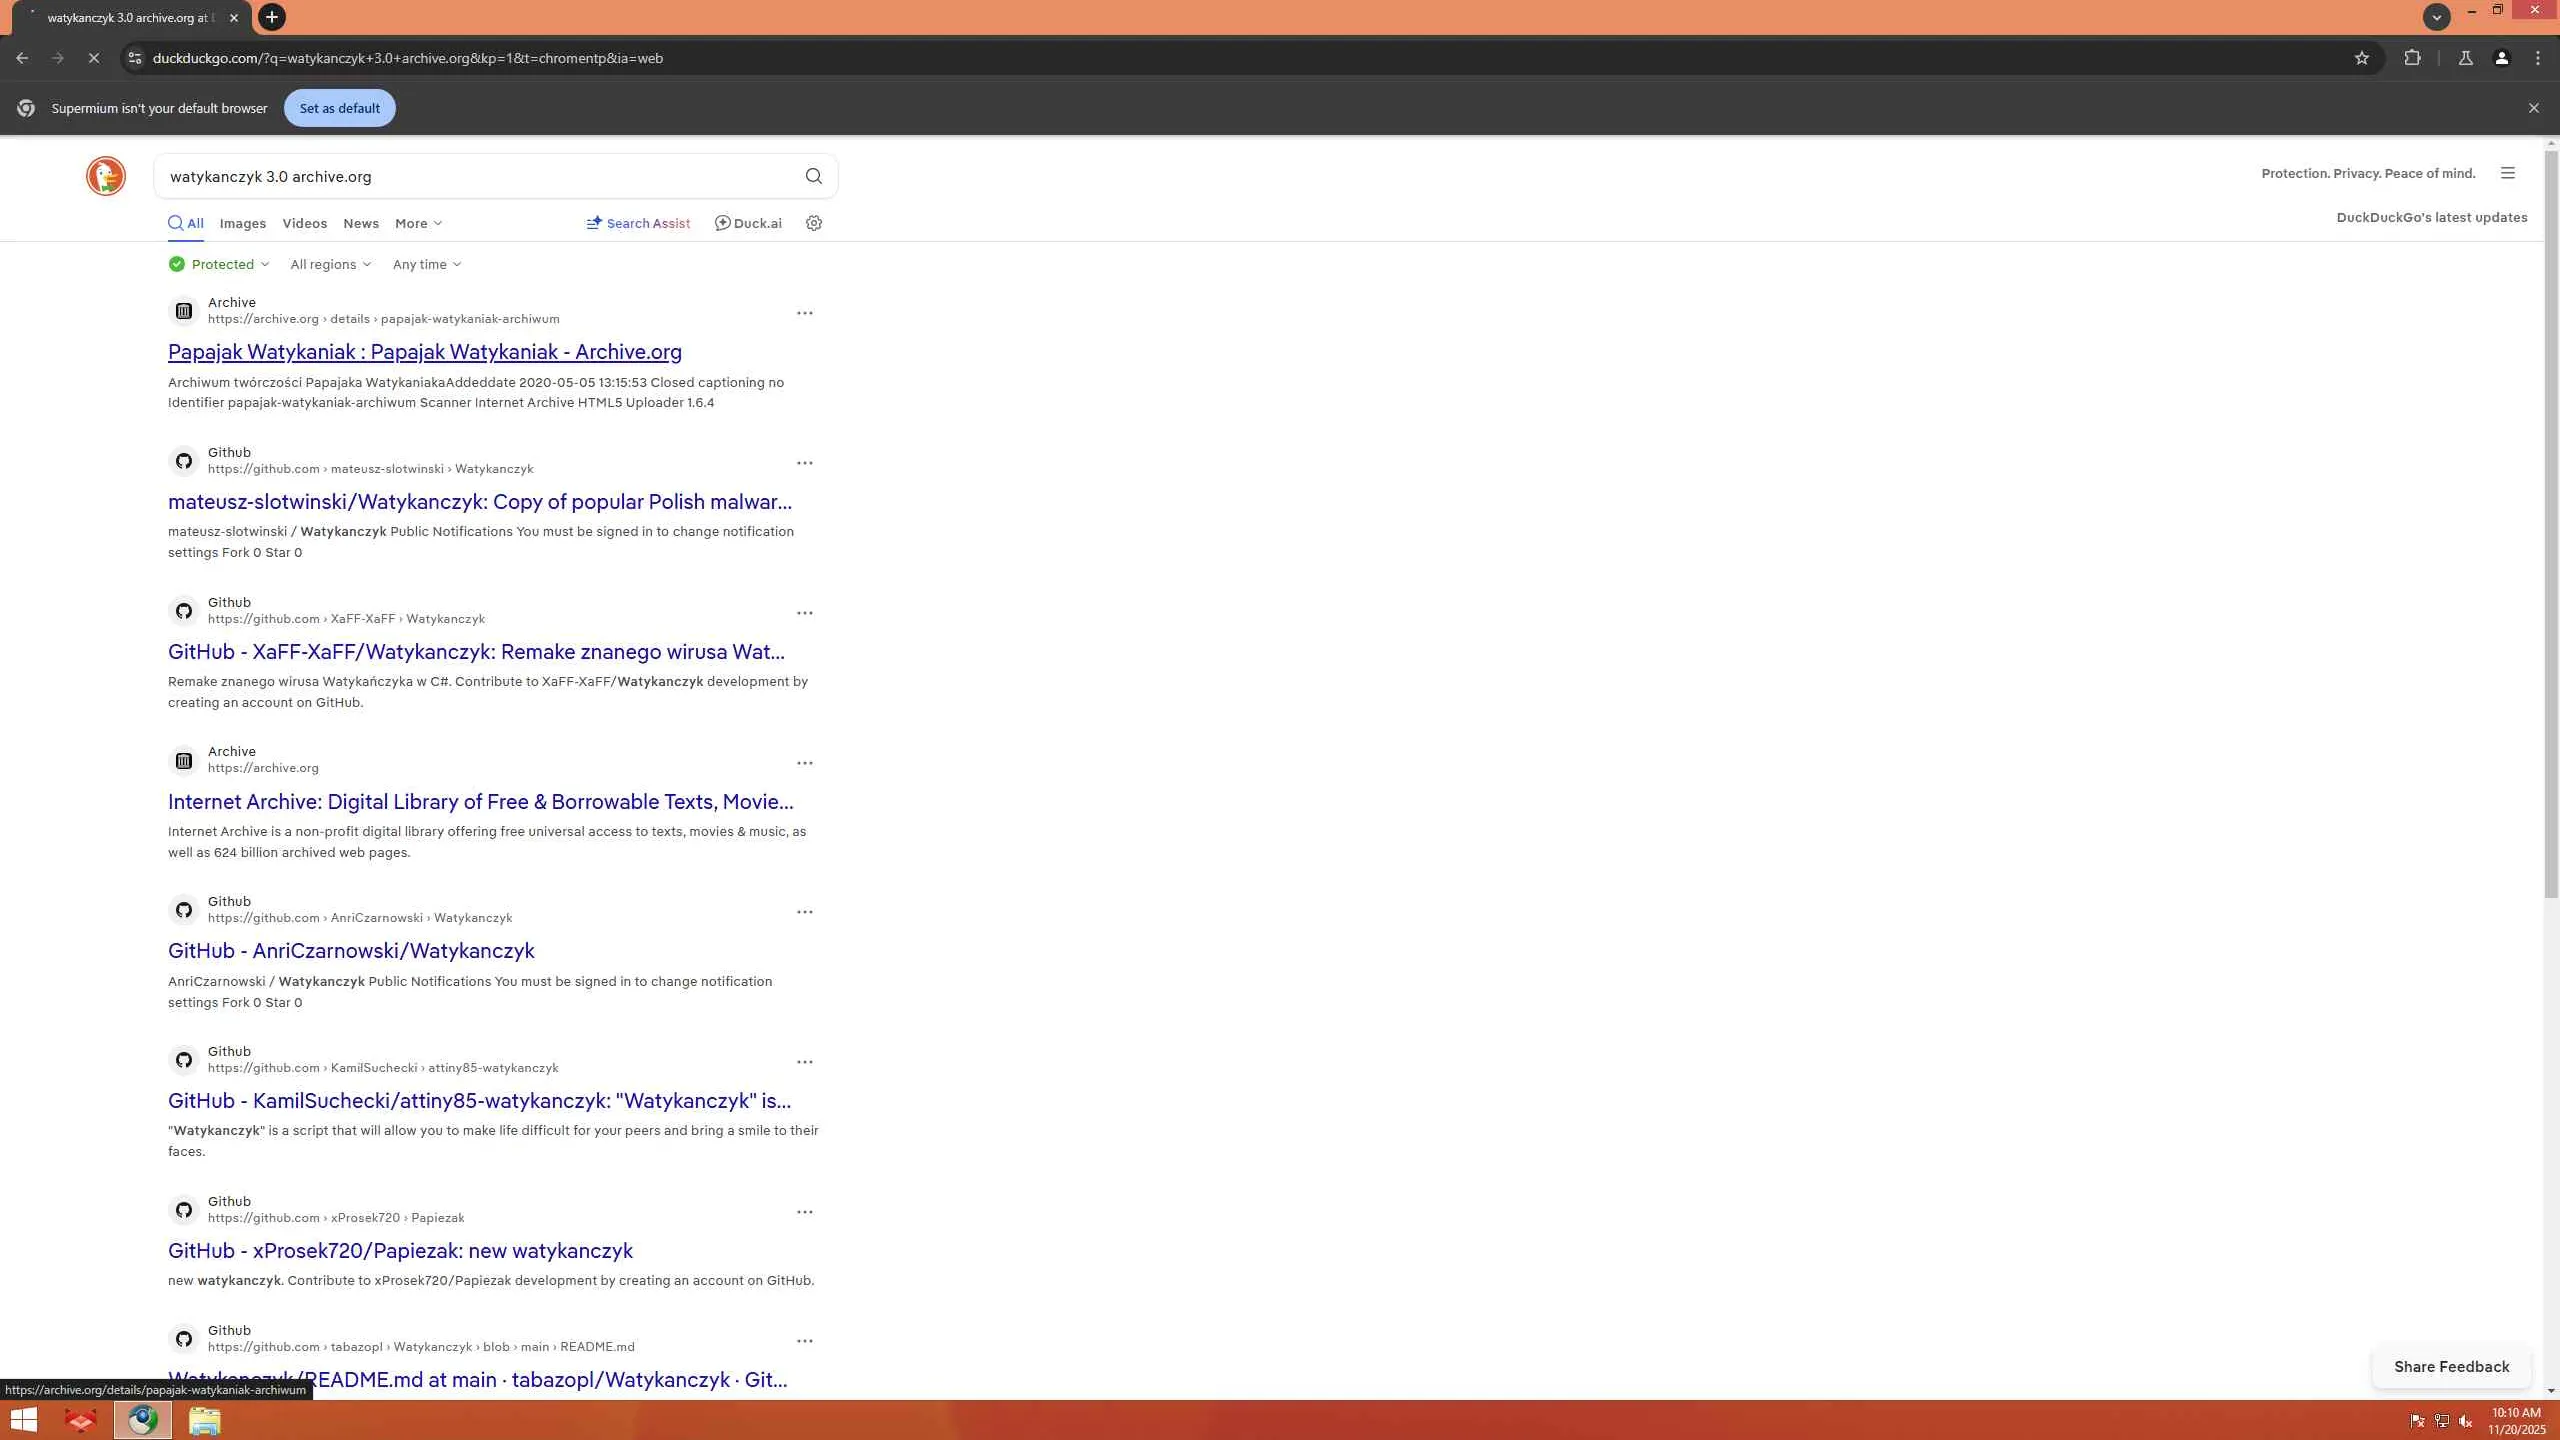Open the Windows Start menu

(x=24, y=1420)
